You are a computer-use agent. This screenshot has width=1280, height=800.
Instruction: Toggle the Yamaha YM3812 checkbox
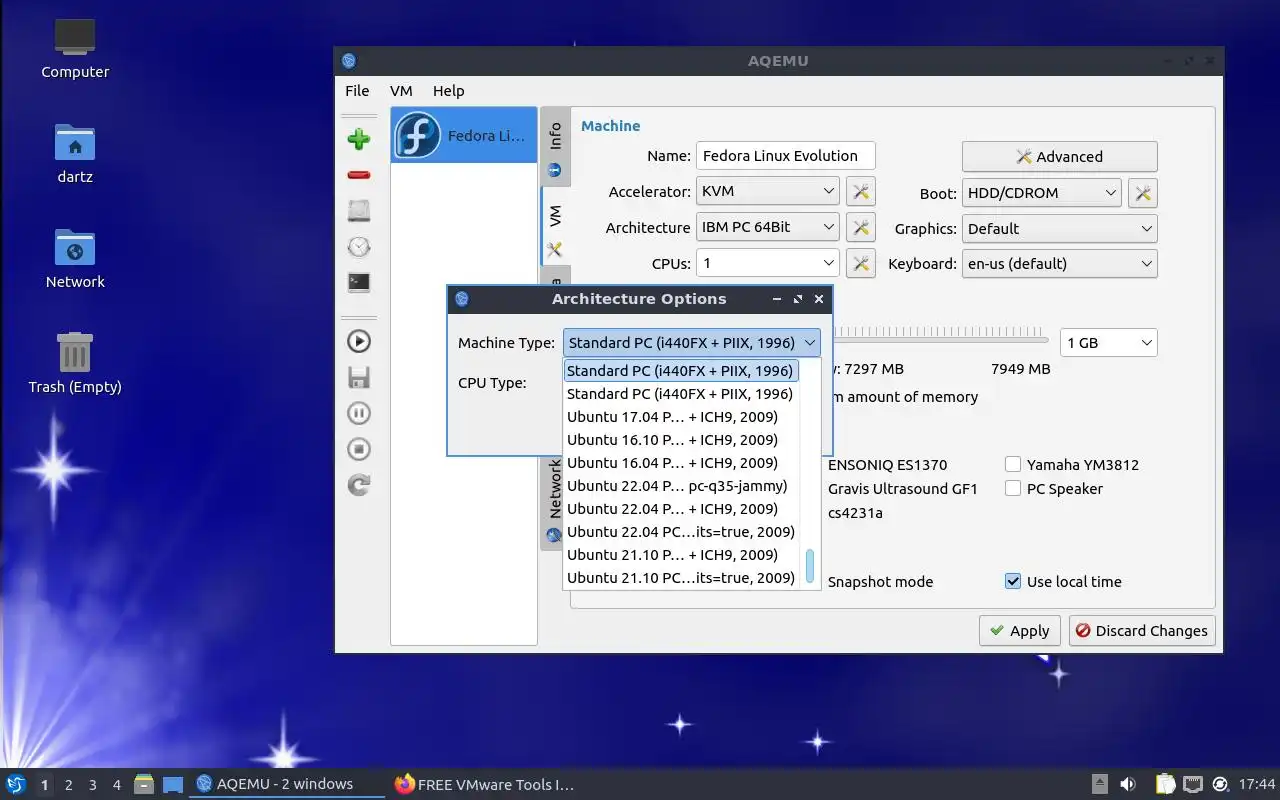click(x=1013, y=465)
